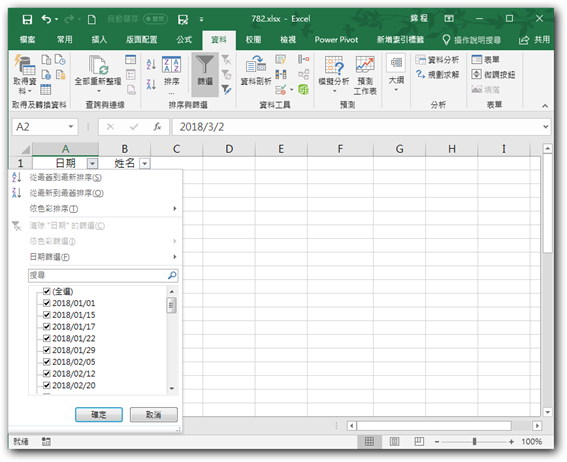Screen dimensions: 567x462
Task: Uncheck the 2018/02/20 date
Action: (46, 385)
